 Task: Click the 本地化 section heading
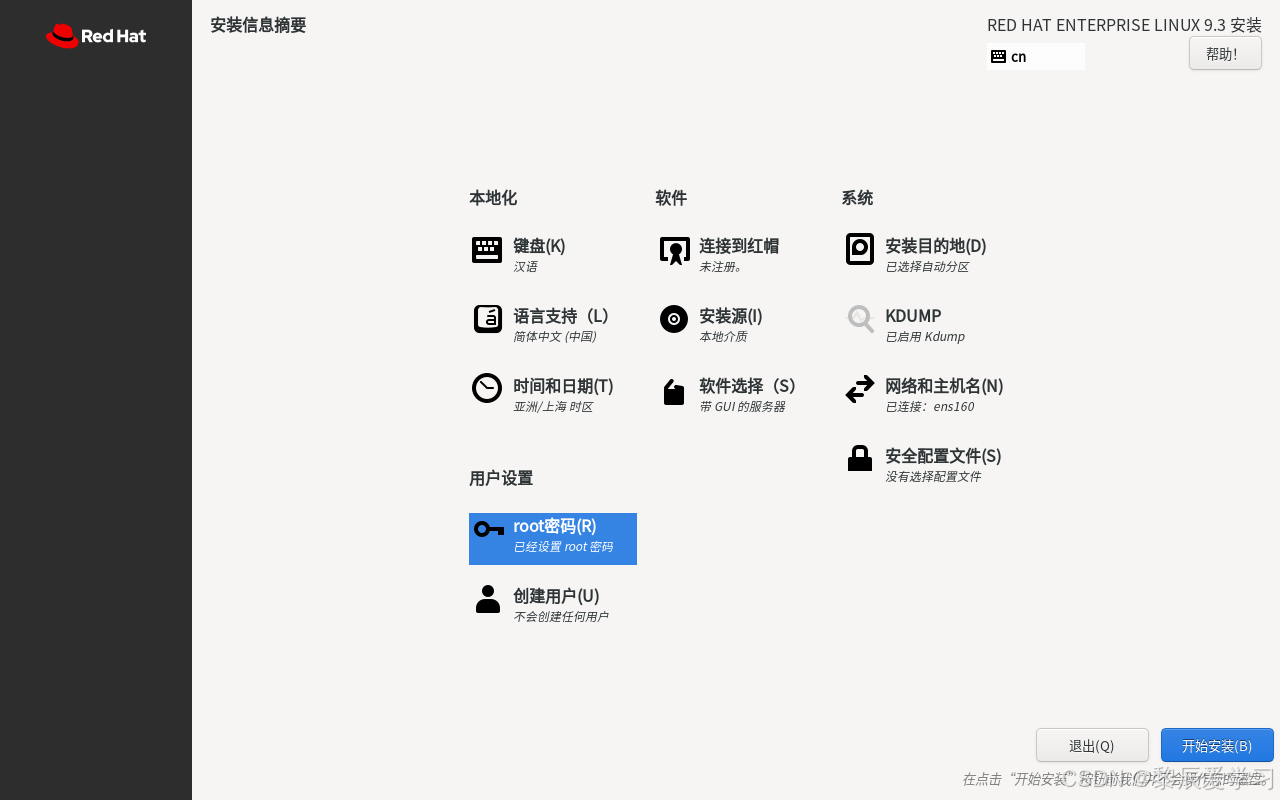click(x=493, y=198)
